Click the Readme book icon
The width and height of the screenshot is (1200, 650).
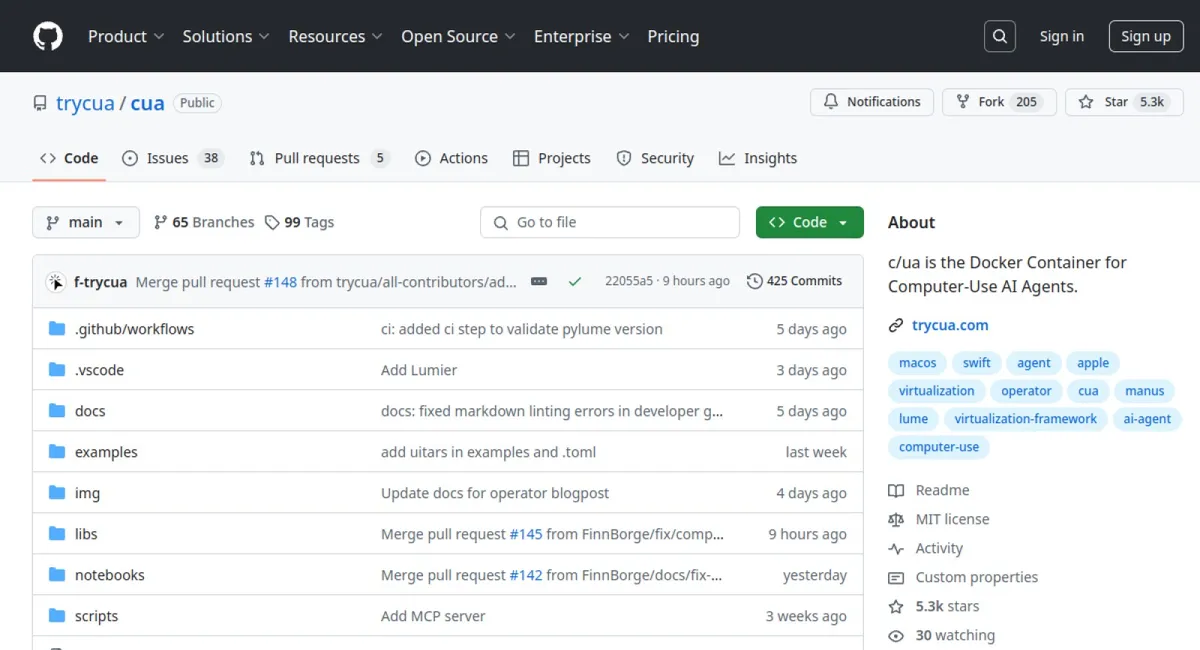(x=896, y=490)
